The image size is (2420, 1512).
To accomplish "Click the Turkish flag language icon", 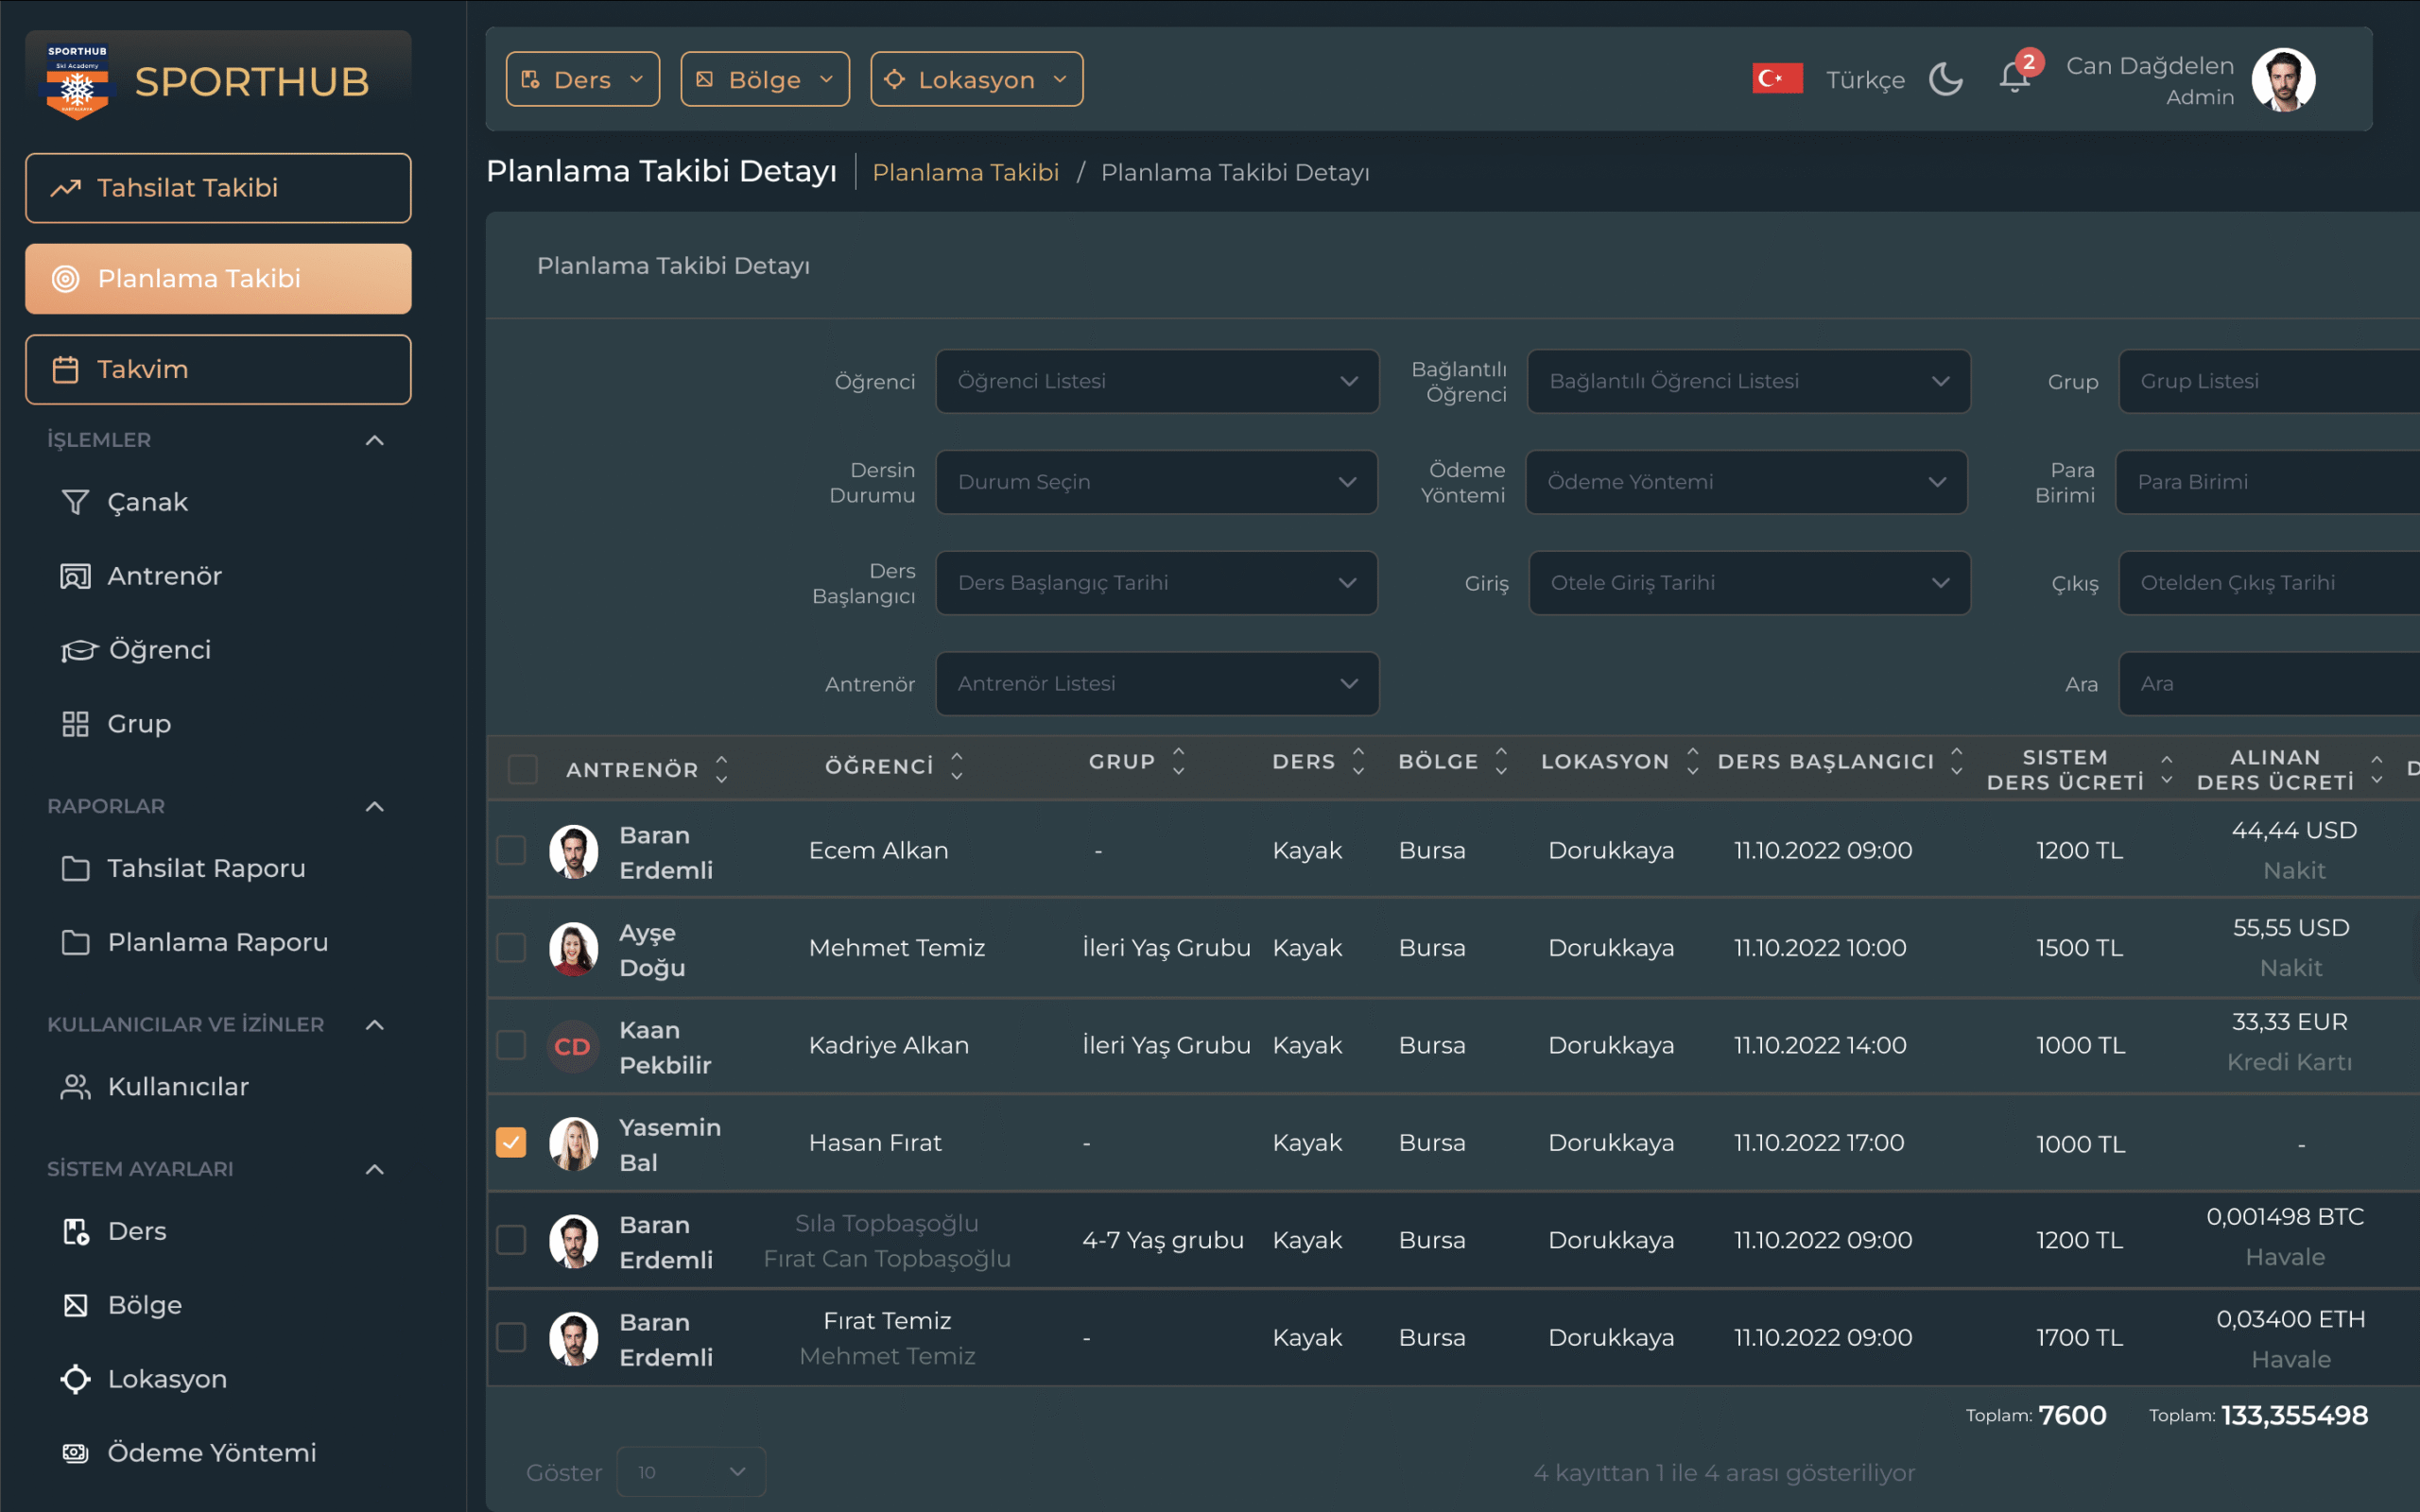I will [1777, 78].
